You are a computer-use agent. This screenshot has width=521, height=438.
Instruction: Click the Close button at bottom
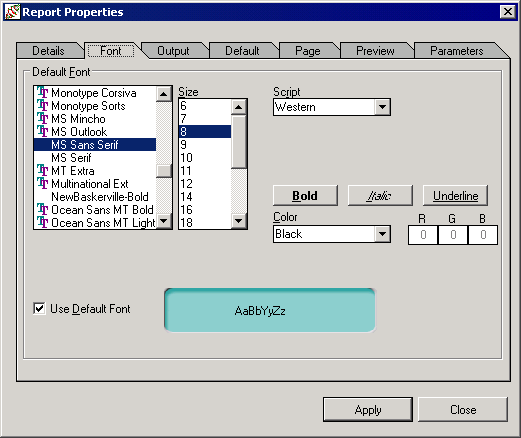[x=463, y=410]
